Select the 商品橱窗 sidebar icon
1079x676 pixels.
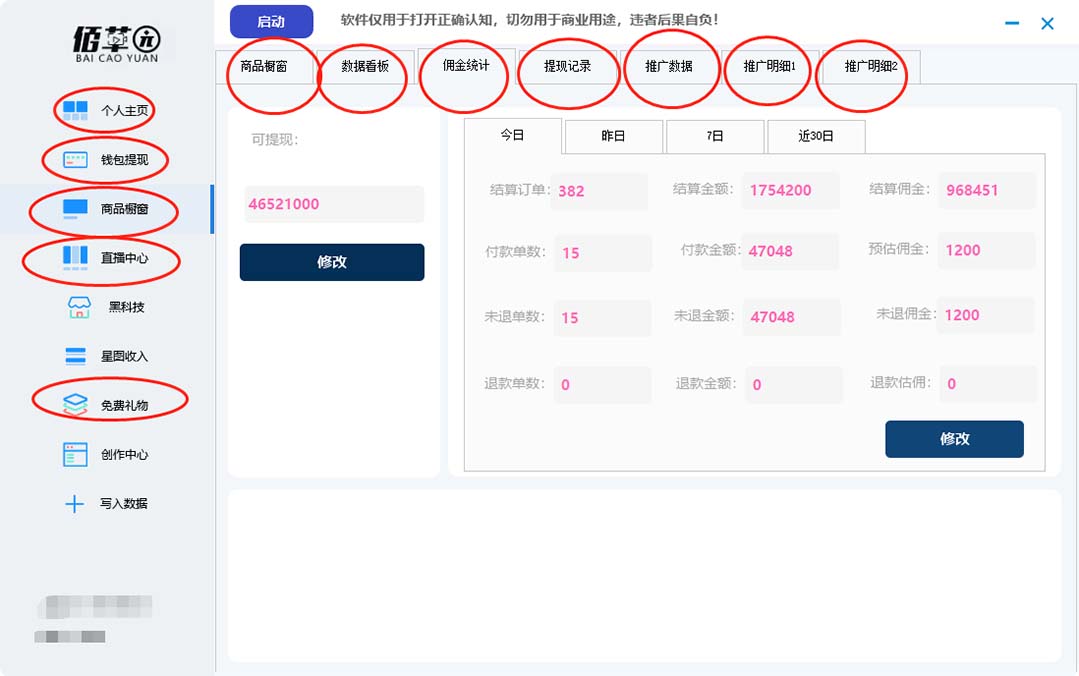pyautogui.click(x=76, y=209)
